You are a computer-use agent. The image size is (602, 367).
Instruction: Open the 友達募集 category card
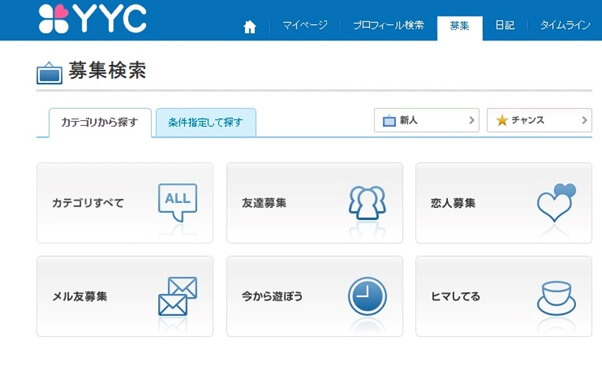314,203
